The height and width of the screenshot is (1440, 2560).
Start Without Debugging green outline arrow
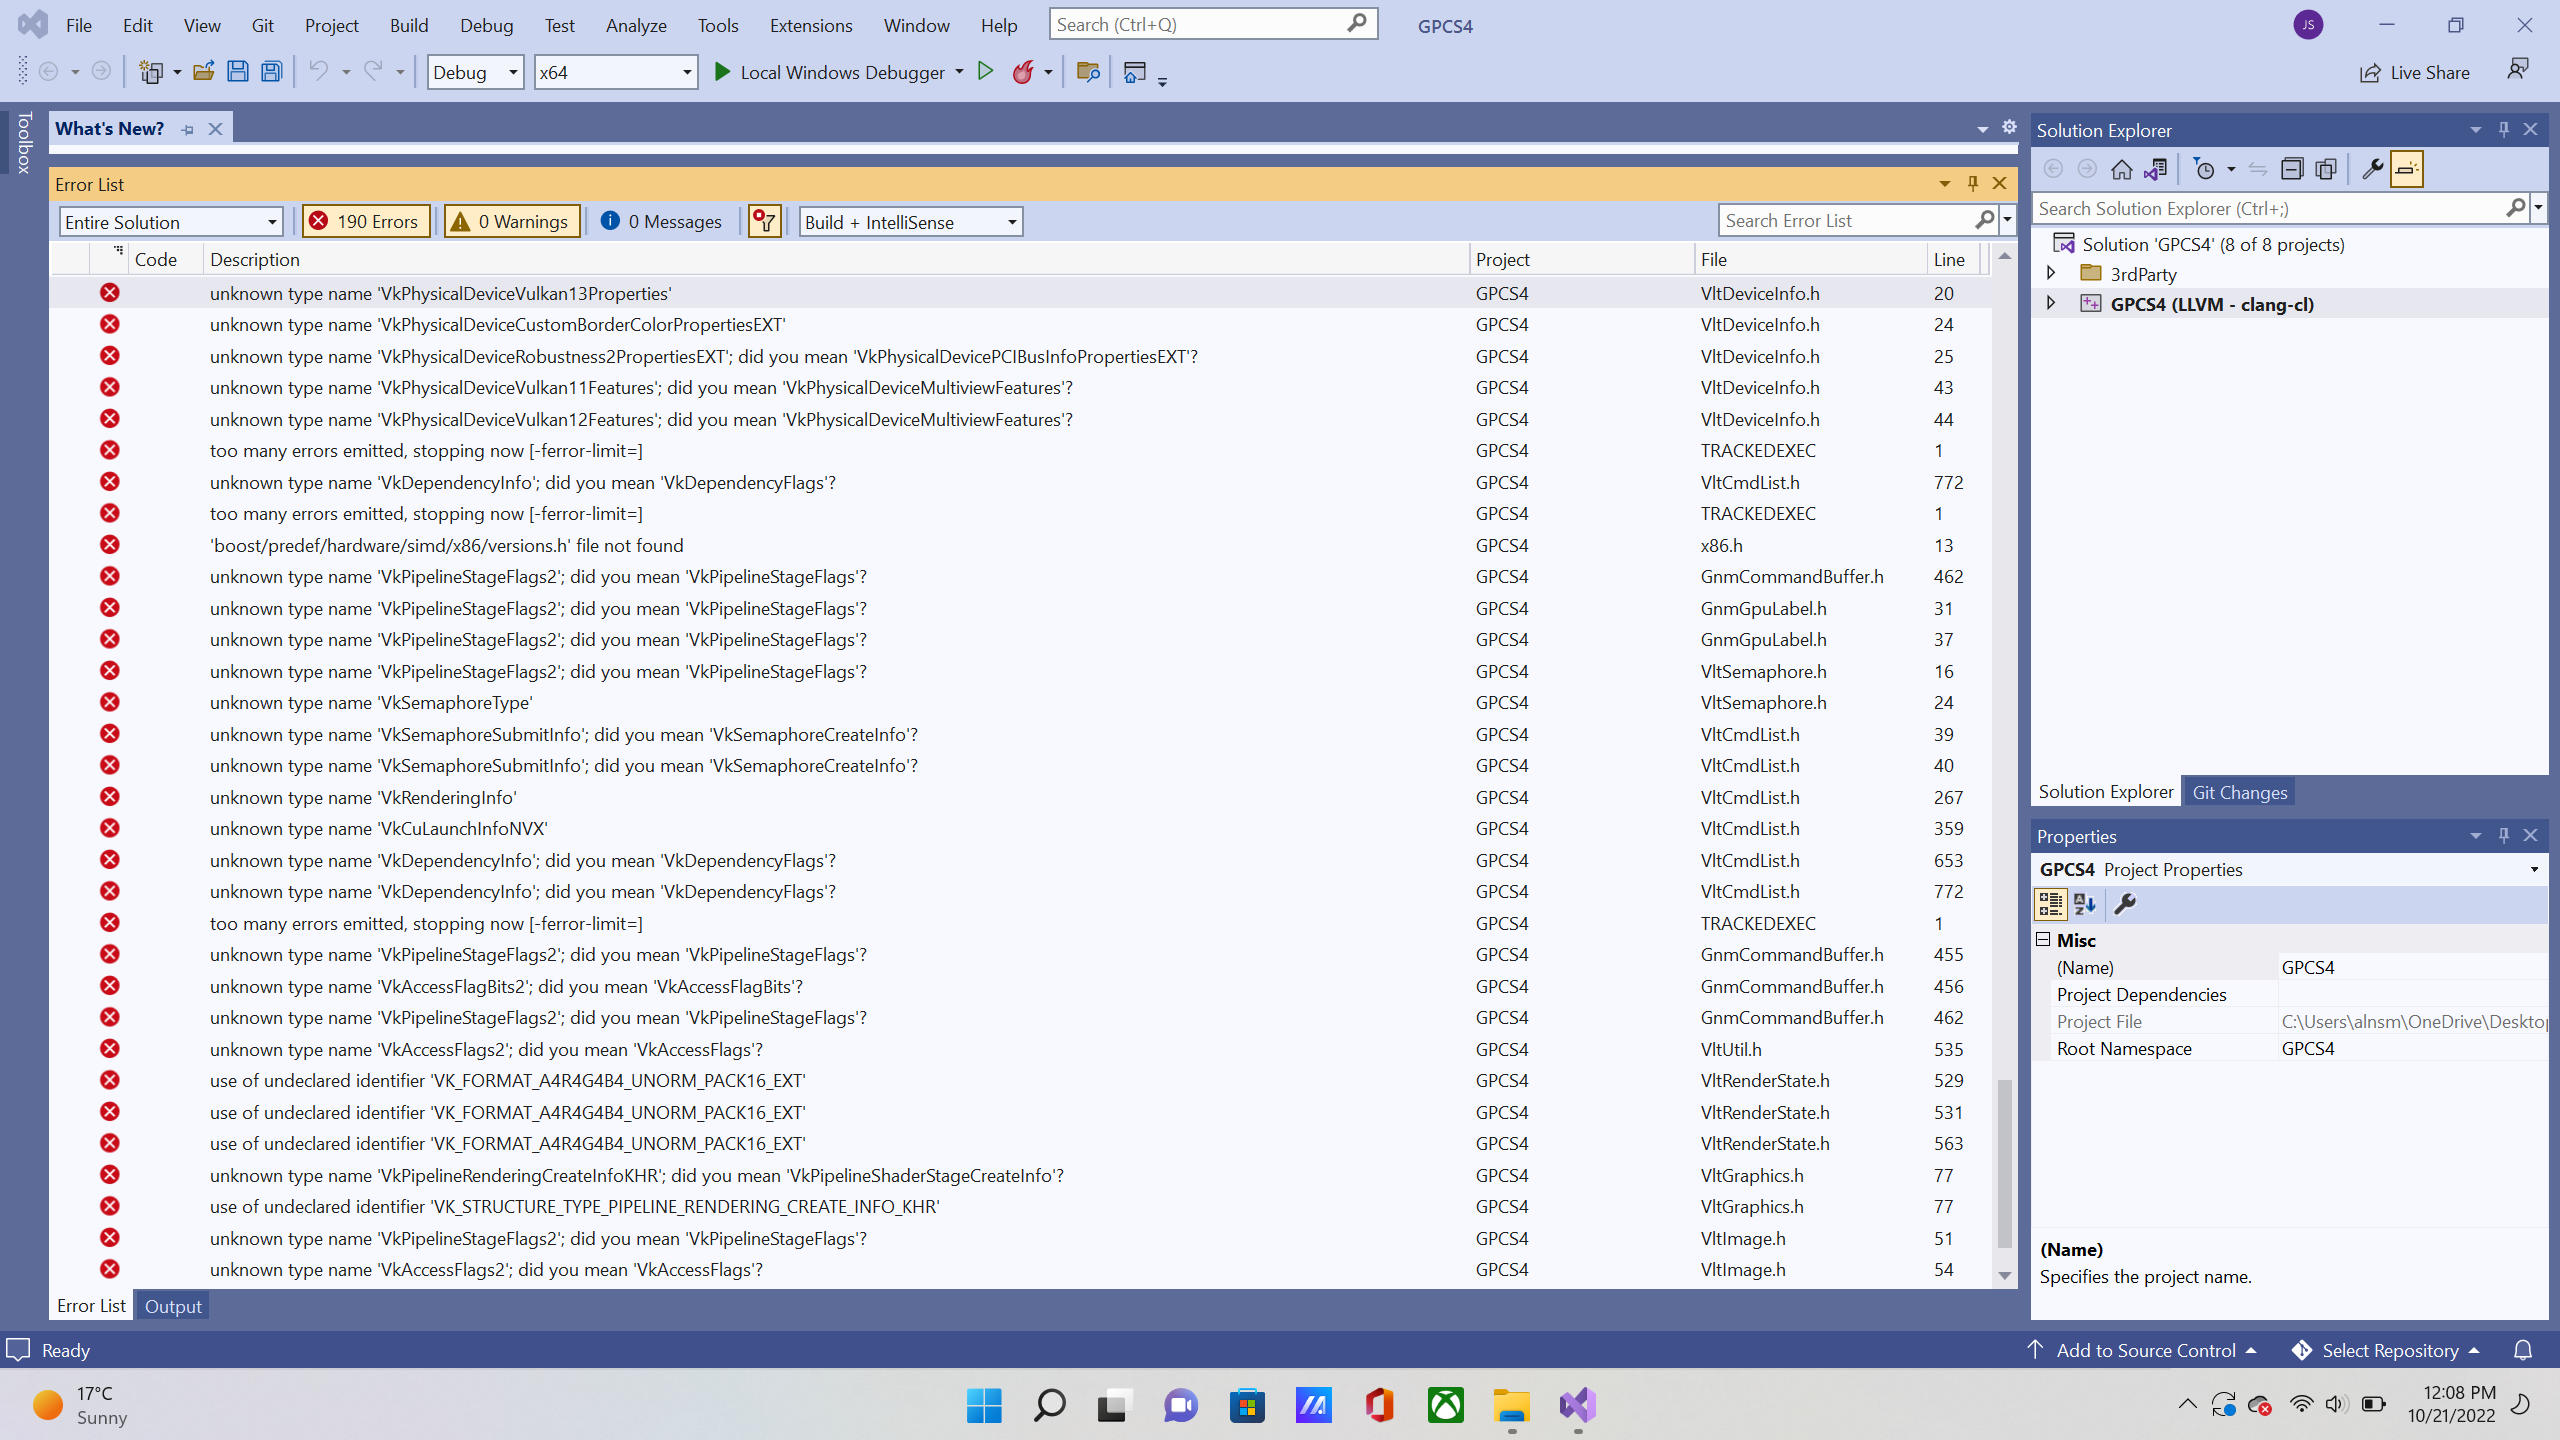tap(985, 72)
